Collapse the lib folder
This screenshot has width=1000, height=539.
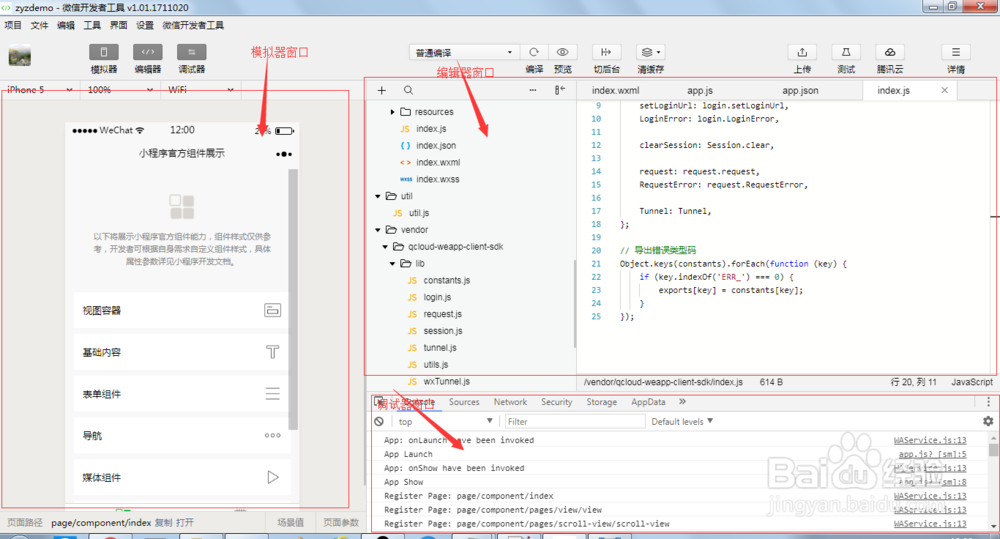click(x=392, y=263)
